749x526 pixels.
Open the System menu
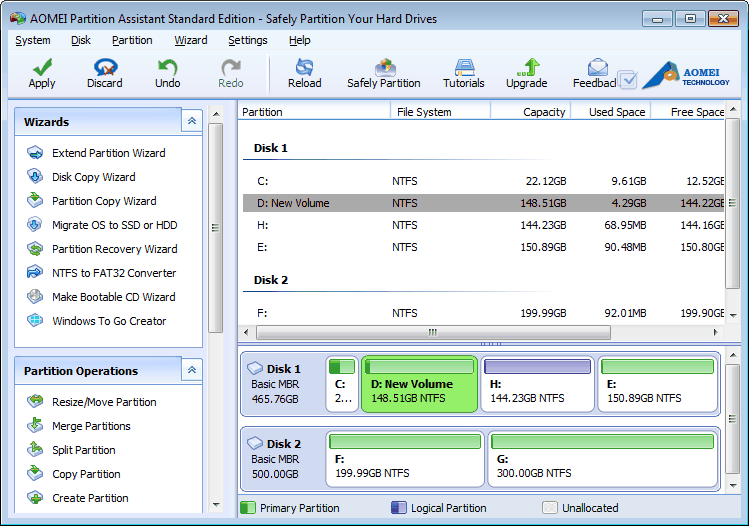(x=32, y=41)
